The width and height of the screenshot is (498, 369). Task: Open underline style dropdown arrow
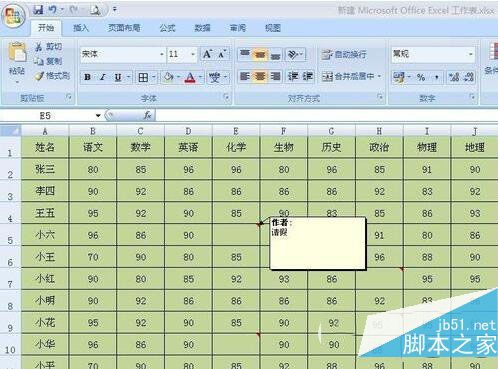(x=128, y=77)
